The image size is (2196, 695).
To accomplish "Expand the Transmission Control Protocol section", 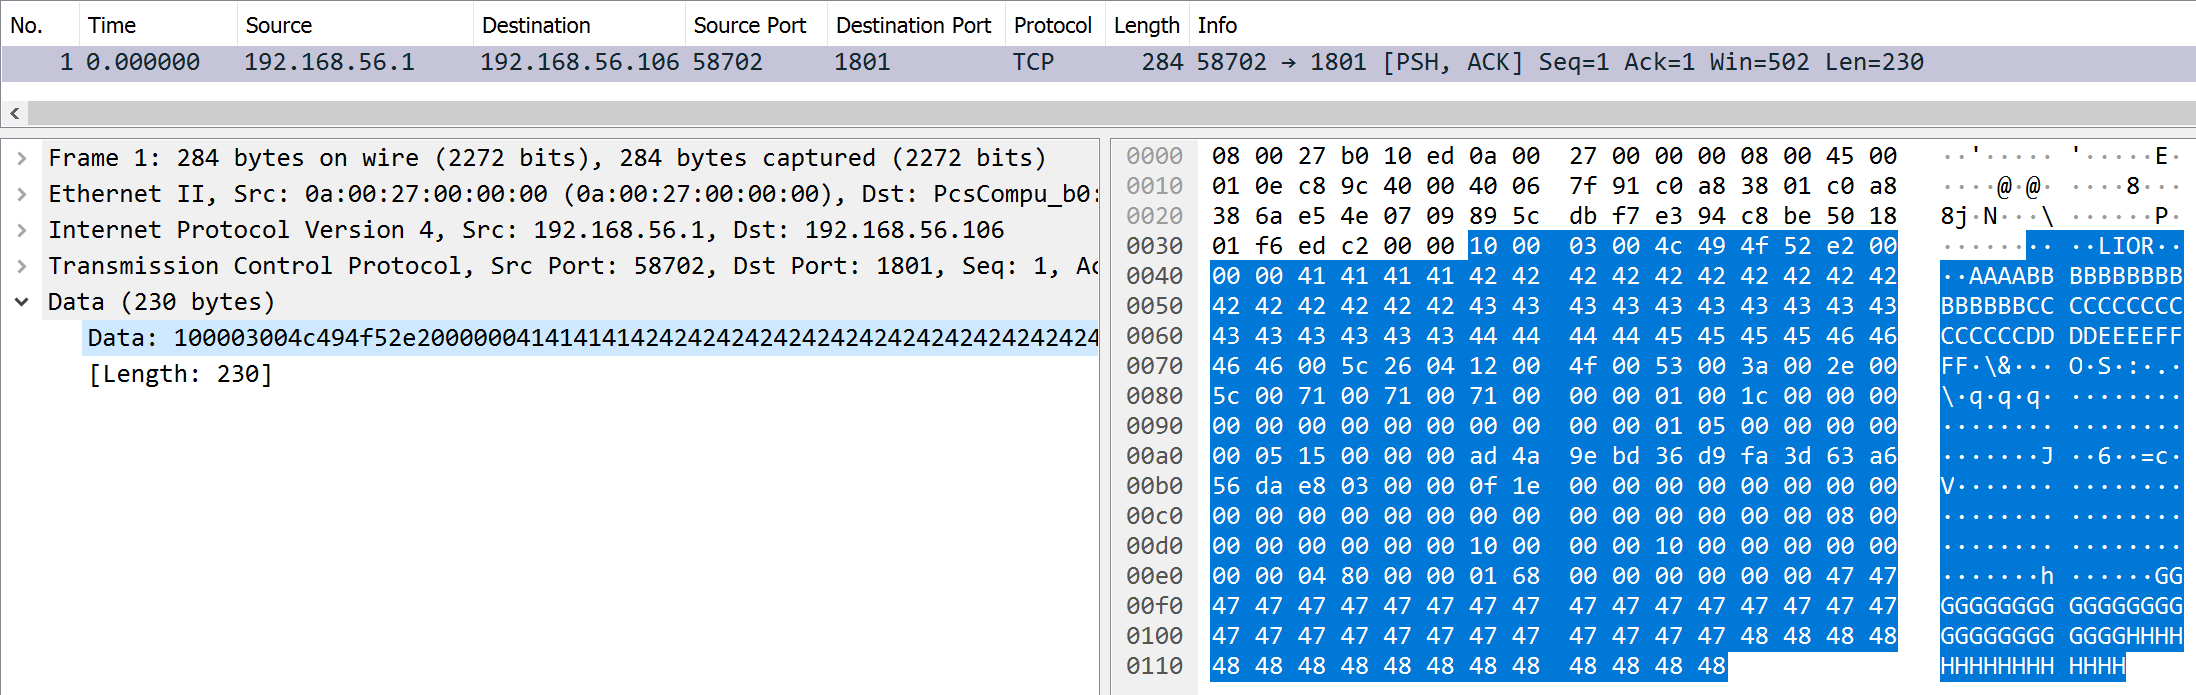I will [22, 266].
